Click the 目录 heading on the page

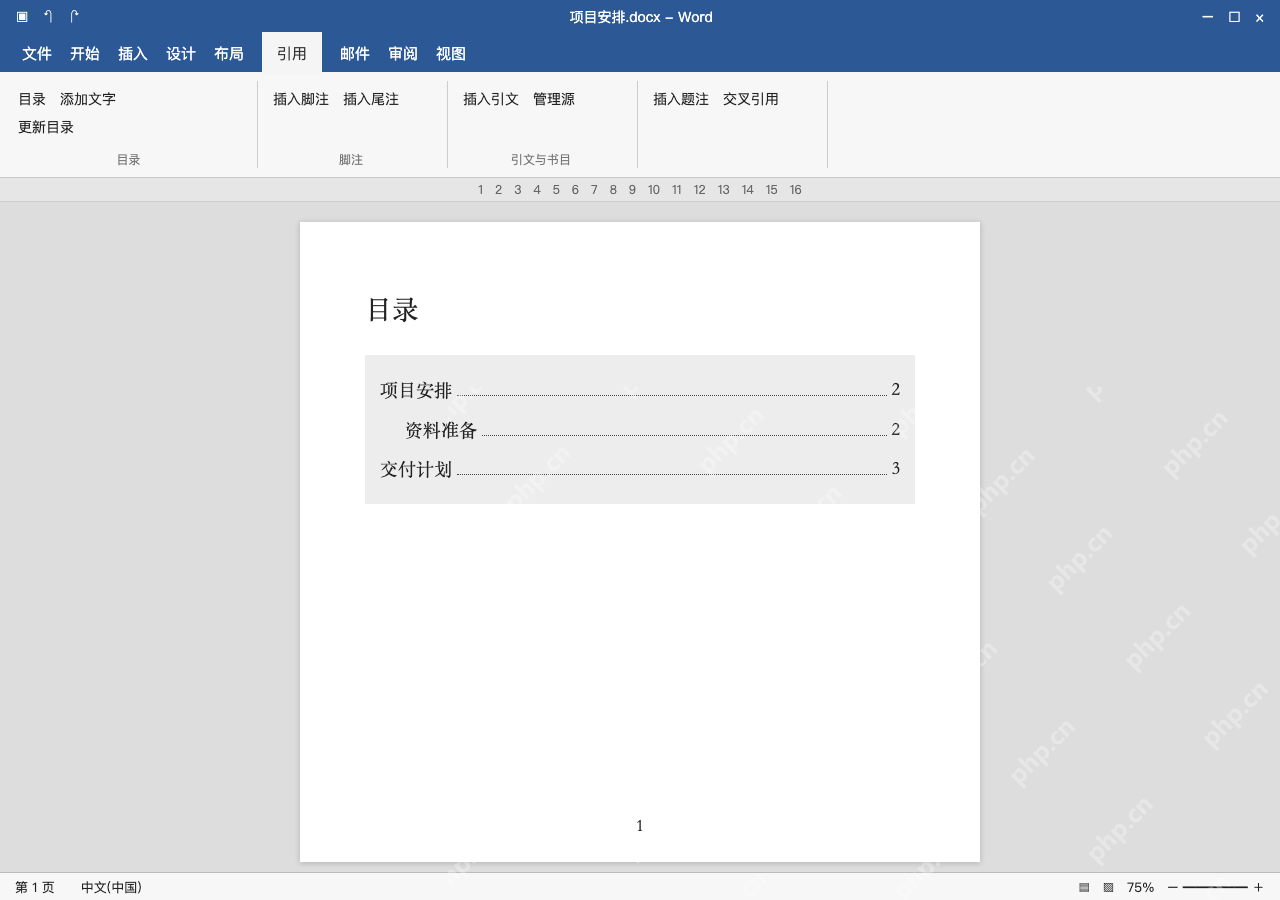[393, 310]
